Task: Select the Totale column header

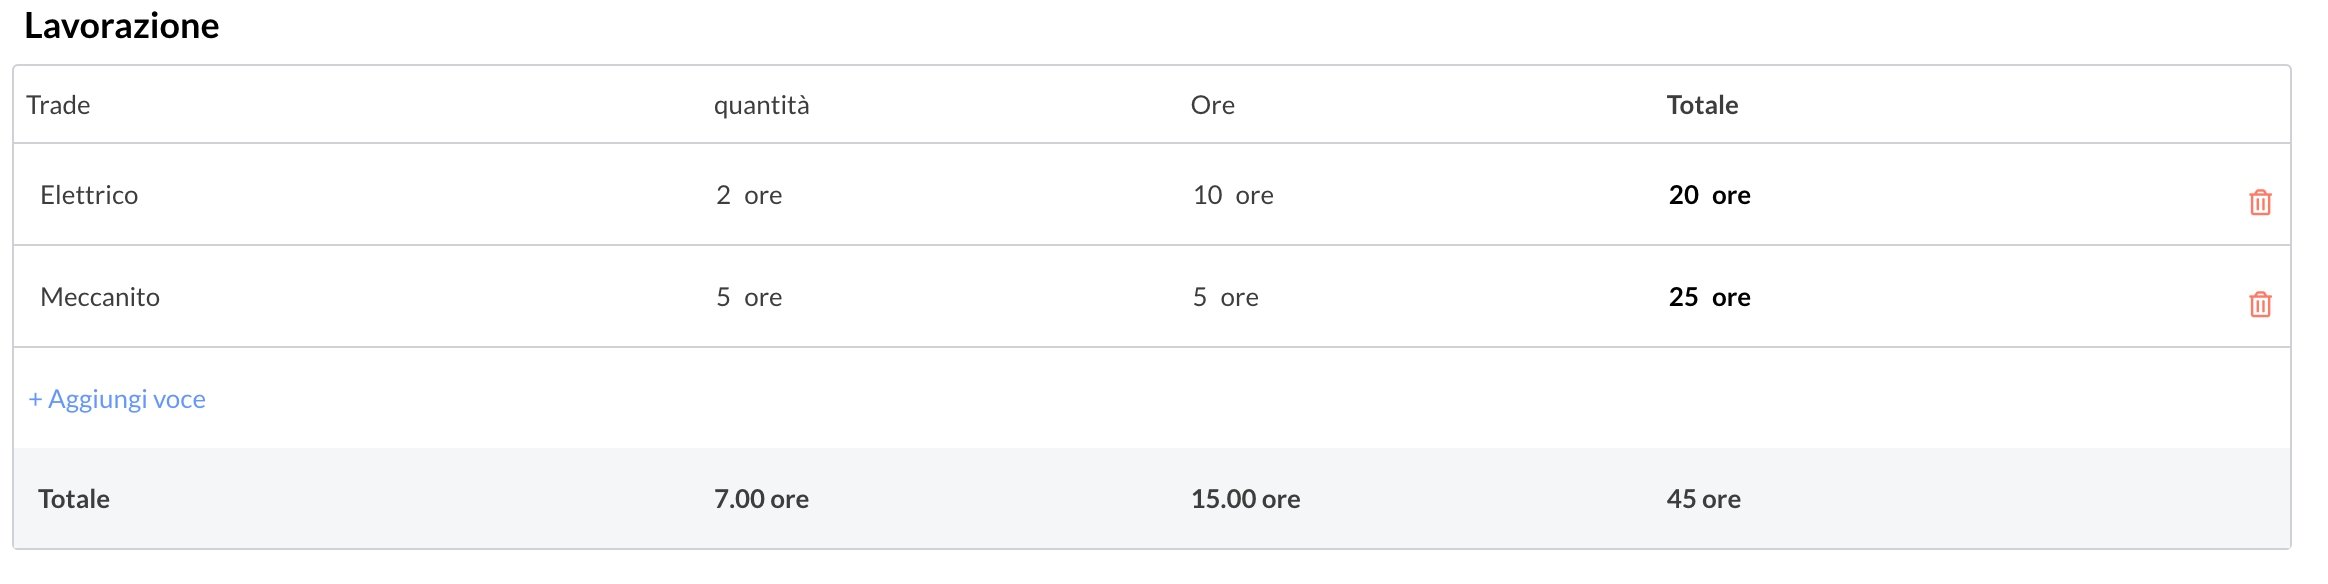Action: 1702,105
